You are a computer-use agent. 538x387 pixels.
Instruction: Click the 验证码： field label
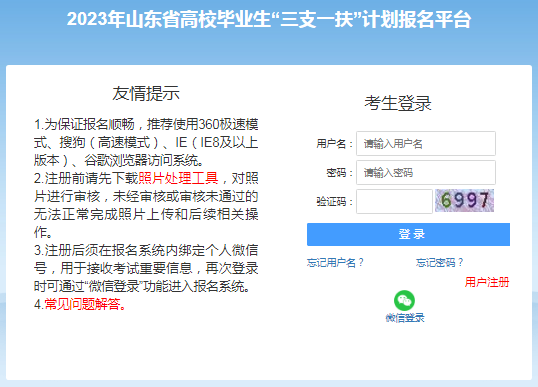(335, 201)
